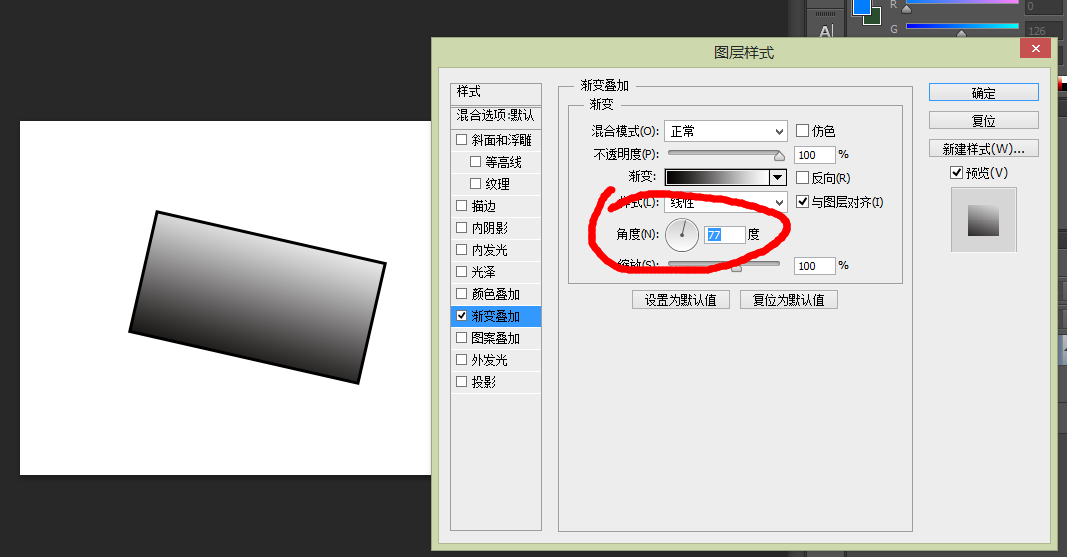Screen dimensions: 1067x557
Task: Enable 图案叠加 style checkbox
Action: pyautogui.click(x=461, y=337)
